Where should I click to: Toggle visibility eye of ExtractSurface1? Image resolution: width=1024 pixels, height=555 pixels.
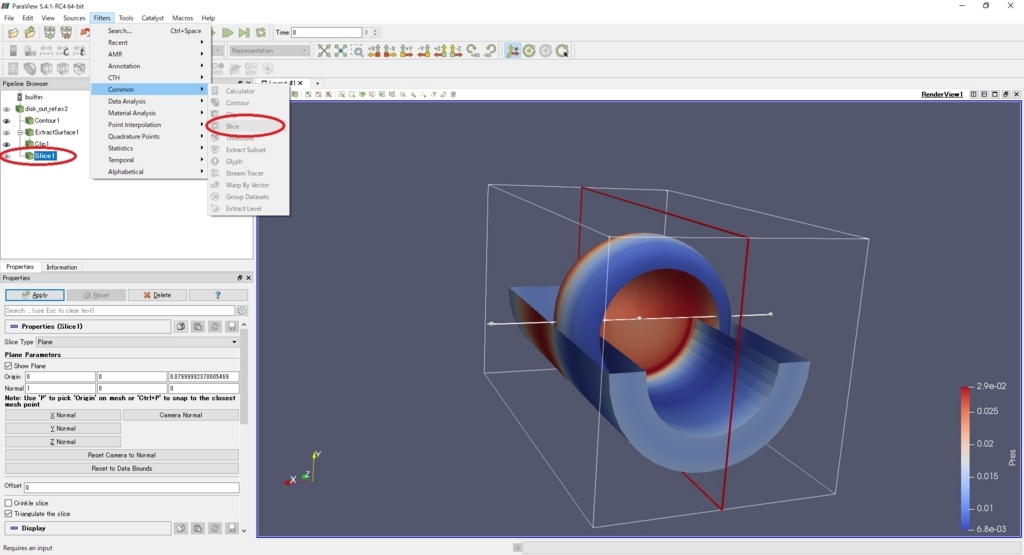pyautogui.click(x=7, y=133)
